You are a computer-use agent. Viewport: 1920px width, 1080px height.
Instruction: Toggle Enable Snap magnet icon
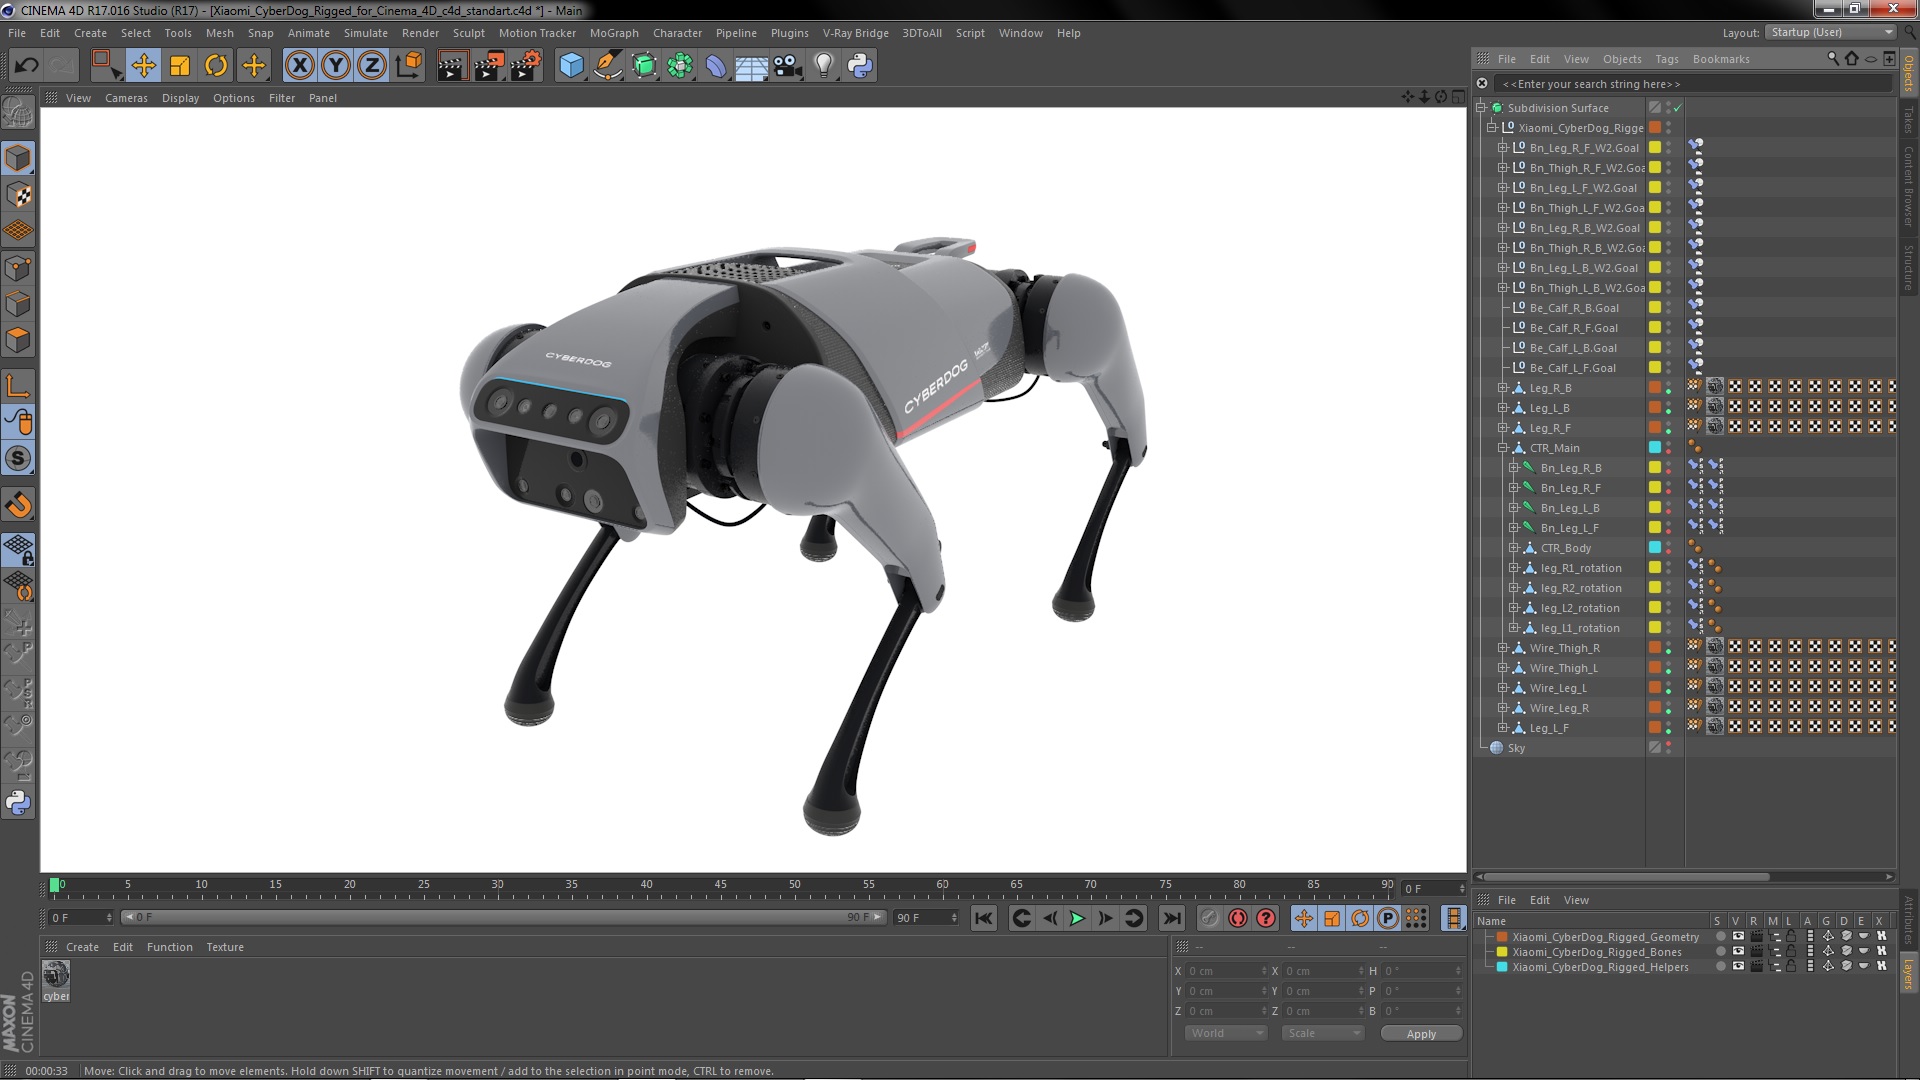click(18, 505)
